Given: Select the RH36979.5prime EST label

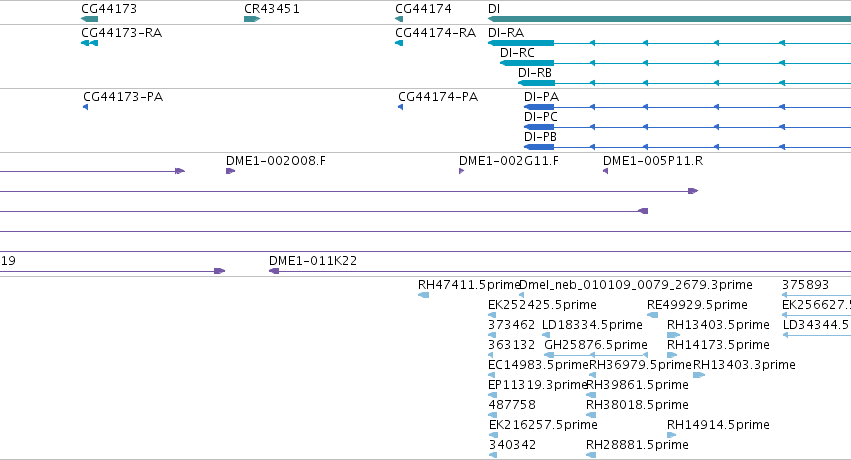Looking at the screenshot, I should 640,365.
